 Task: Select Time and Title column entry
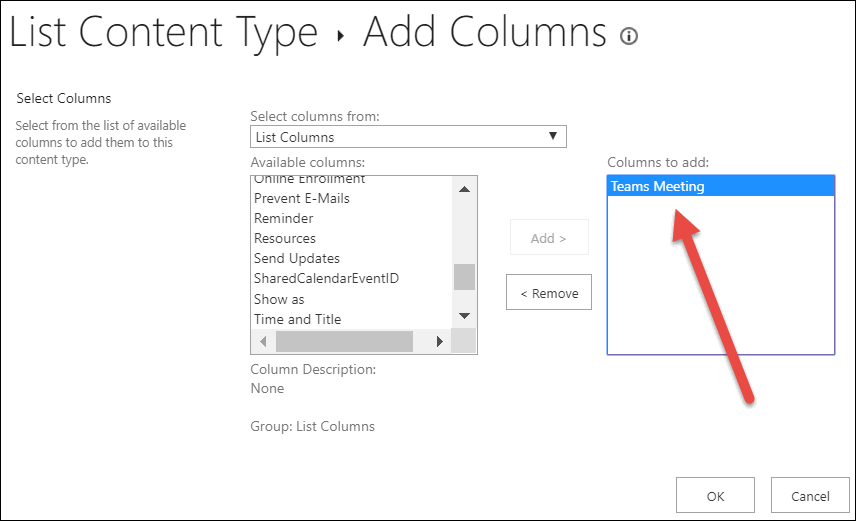[x=297, y=319]
